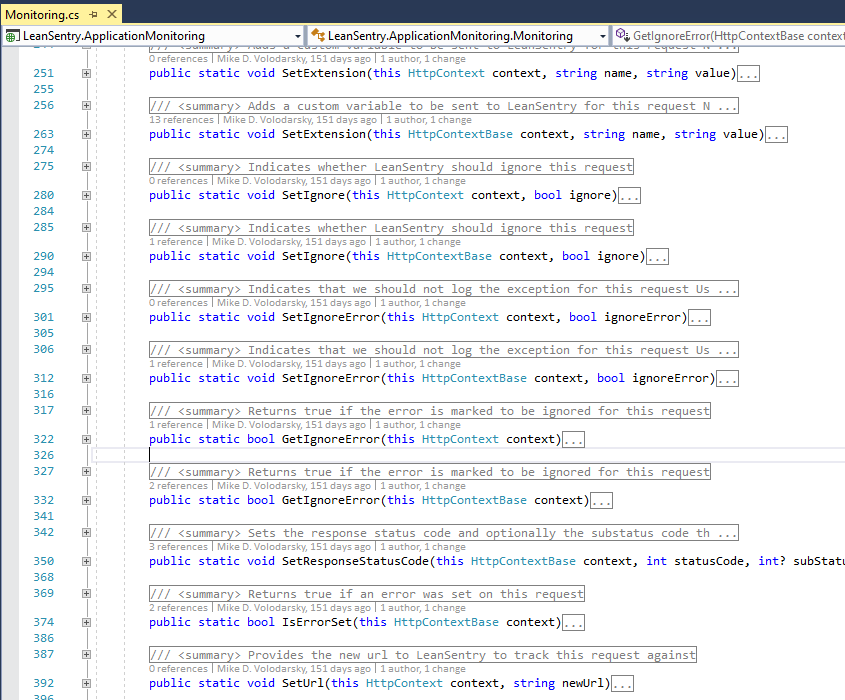
Task: Open '2 references' CodeLens above IsErrorSet
Action: (178, 608)
